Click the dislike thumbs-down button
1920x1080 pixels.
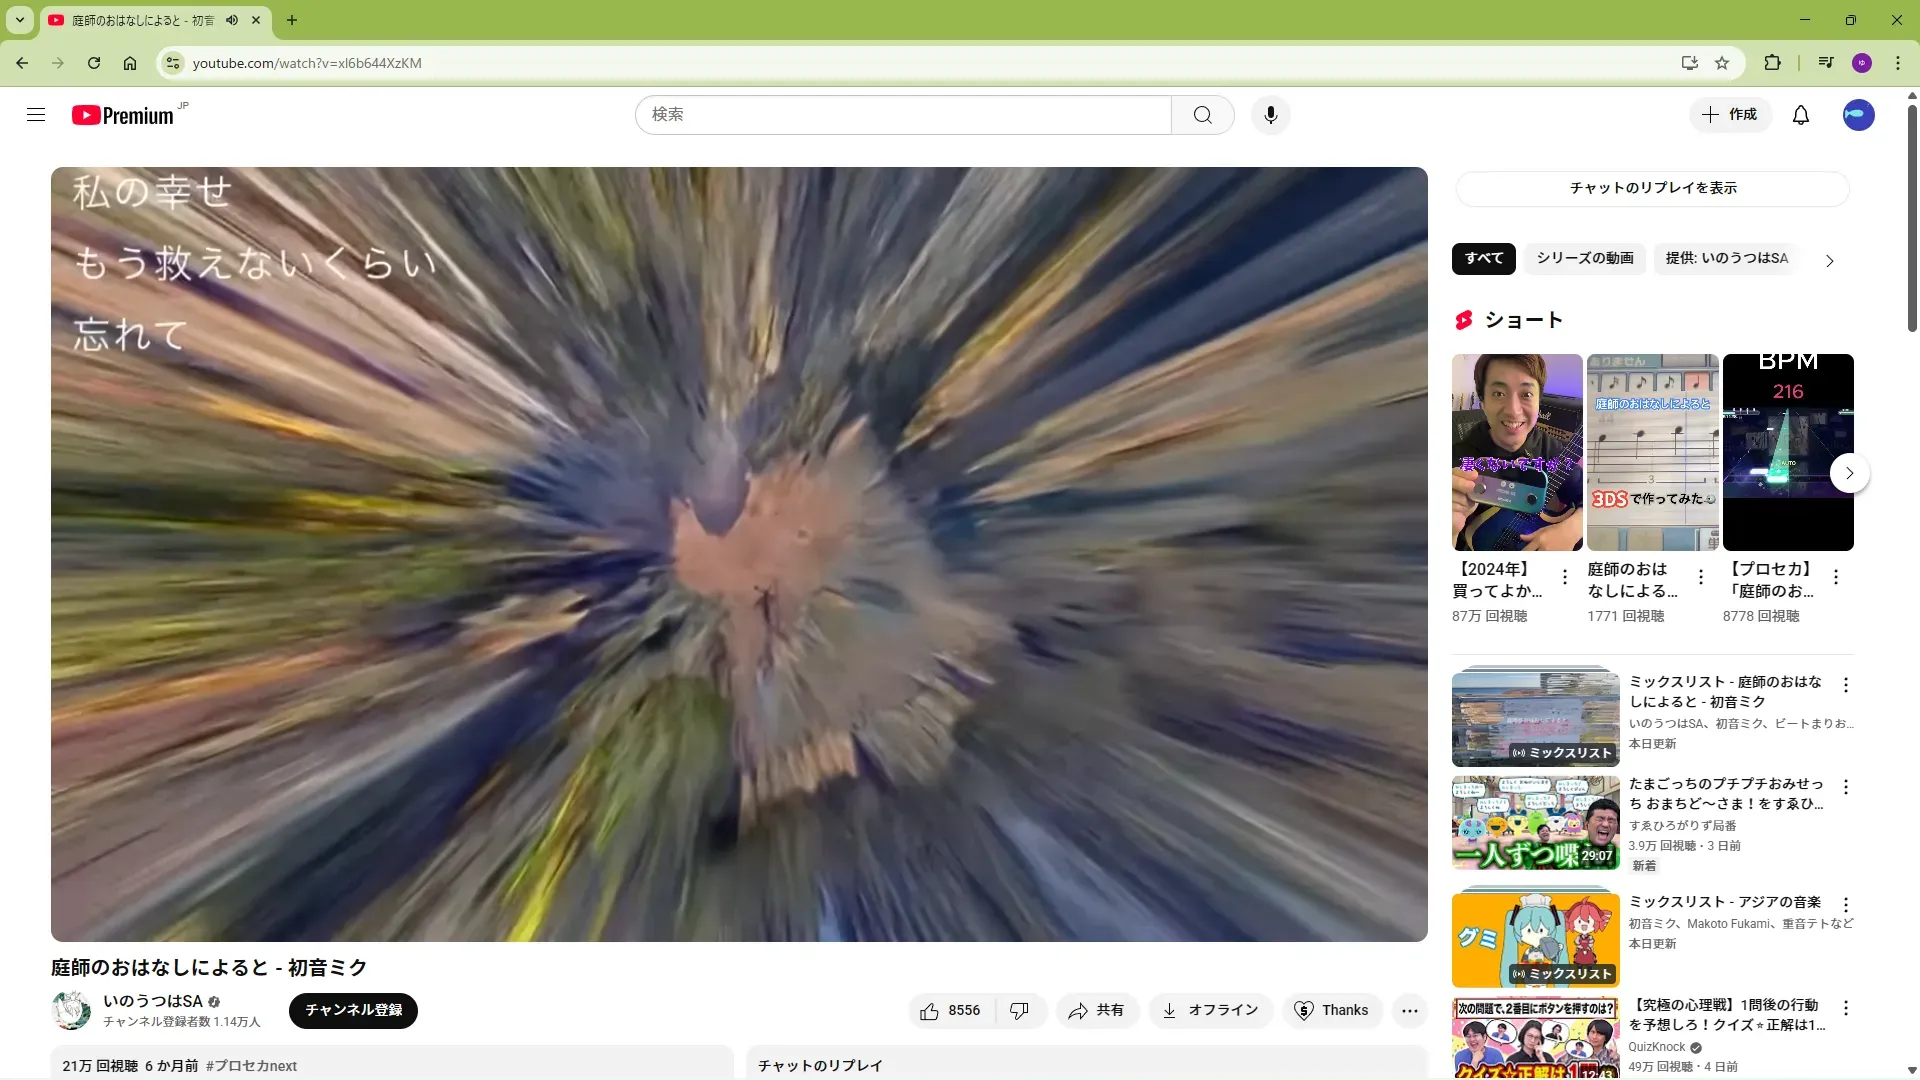[x=1019, y=1011]
